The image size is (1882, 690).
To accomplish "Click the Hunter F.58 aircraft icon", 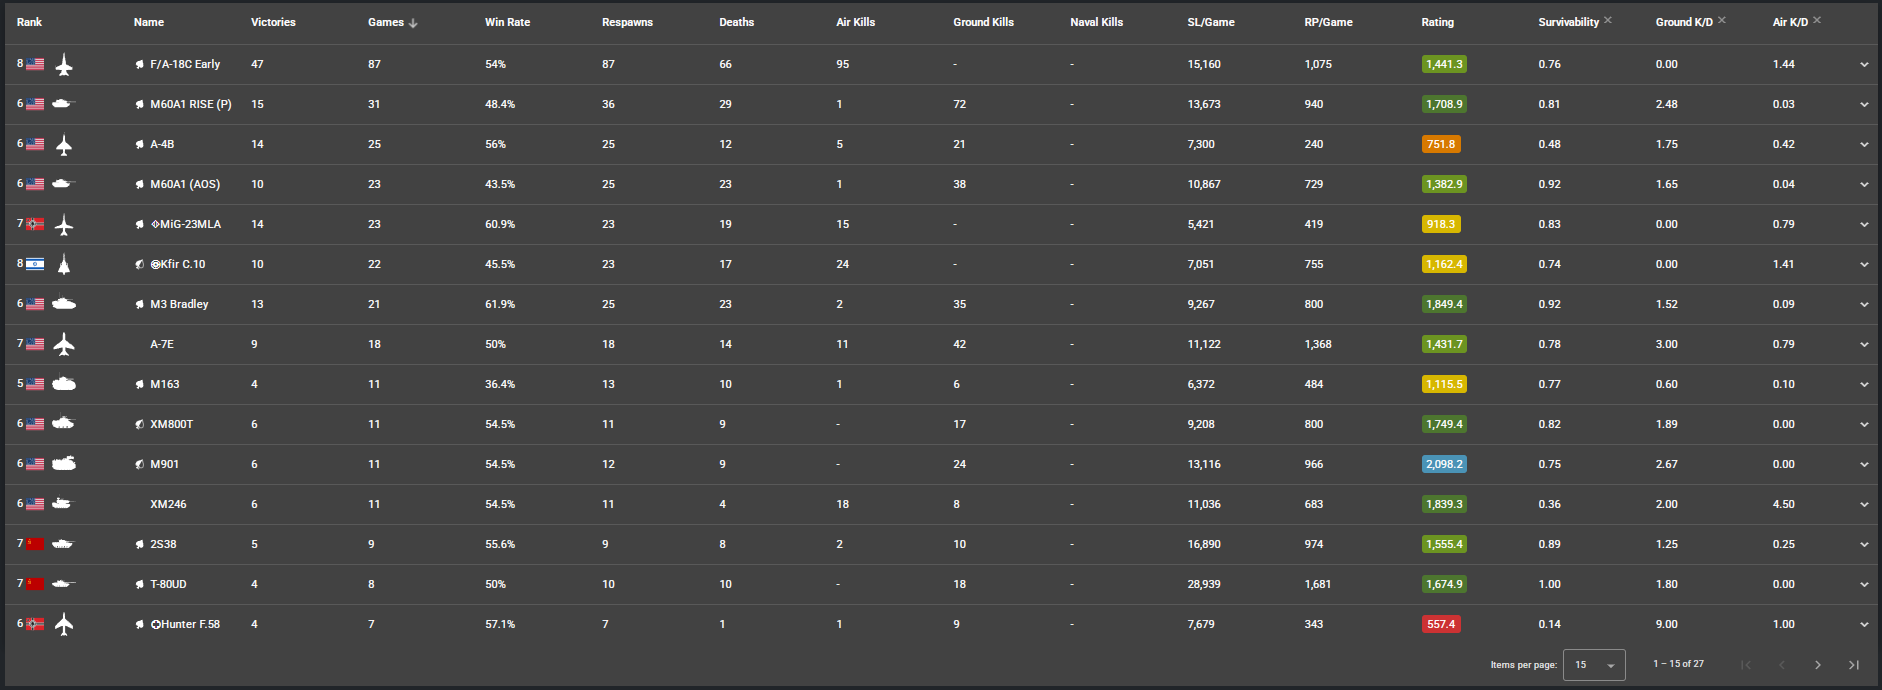I will [x=64, y=625].
